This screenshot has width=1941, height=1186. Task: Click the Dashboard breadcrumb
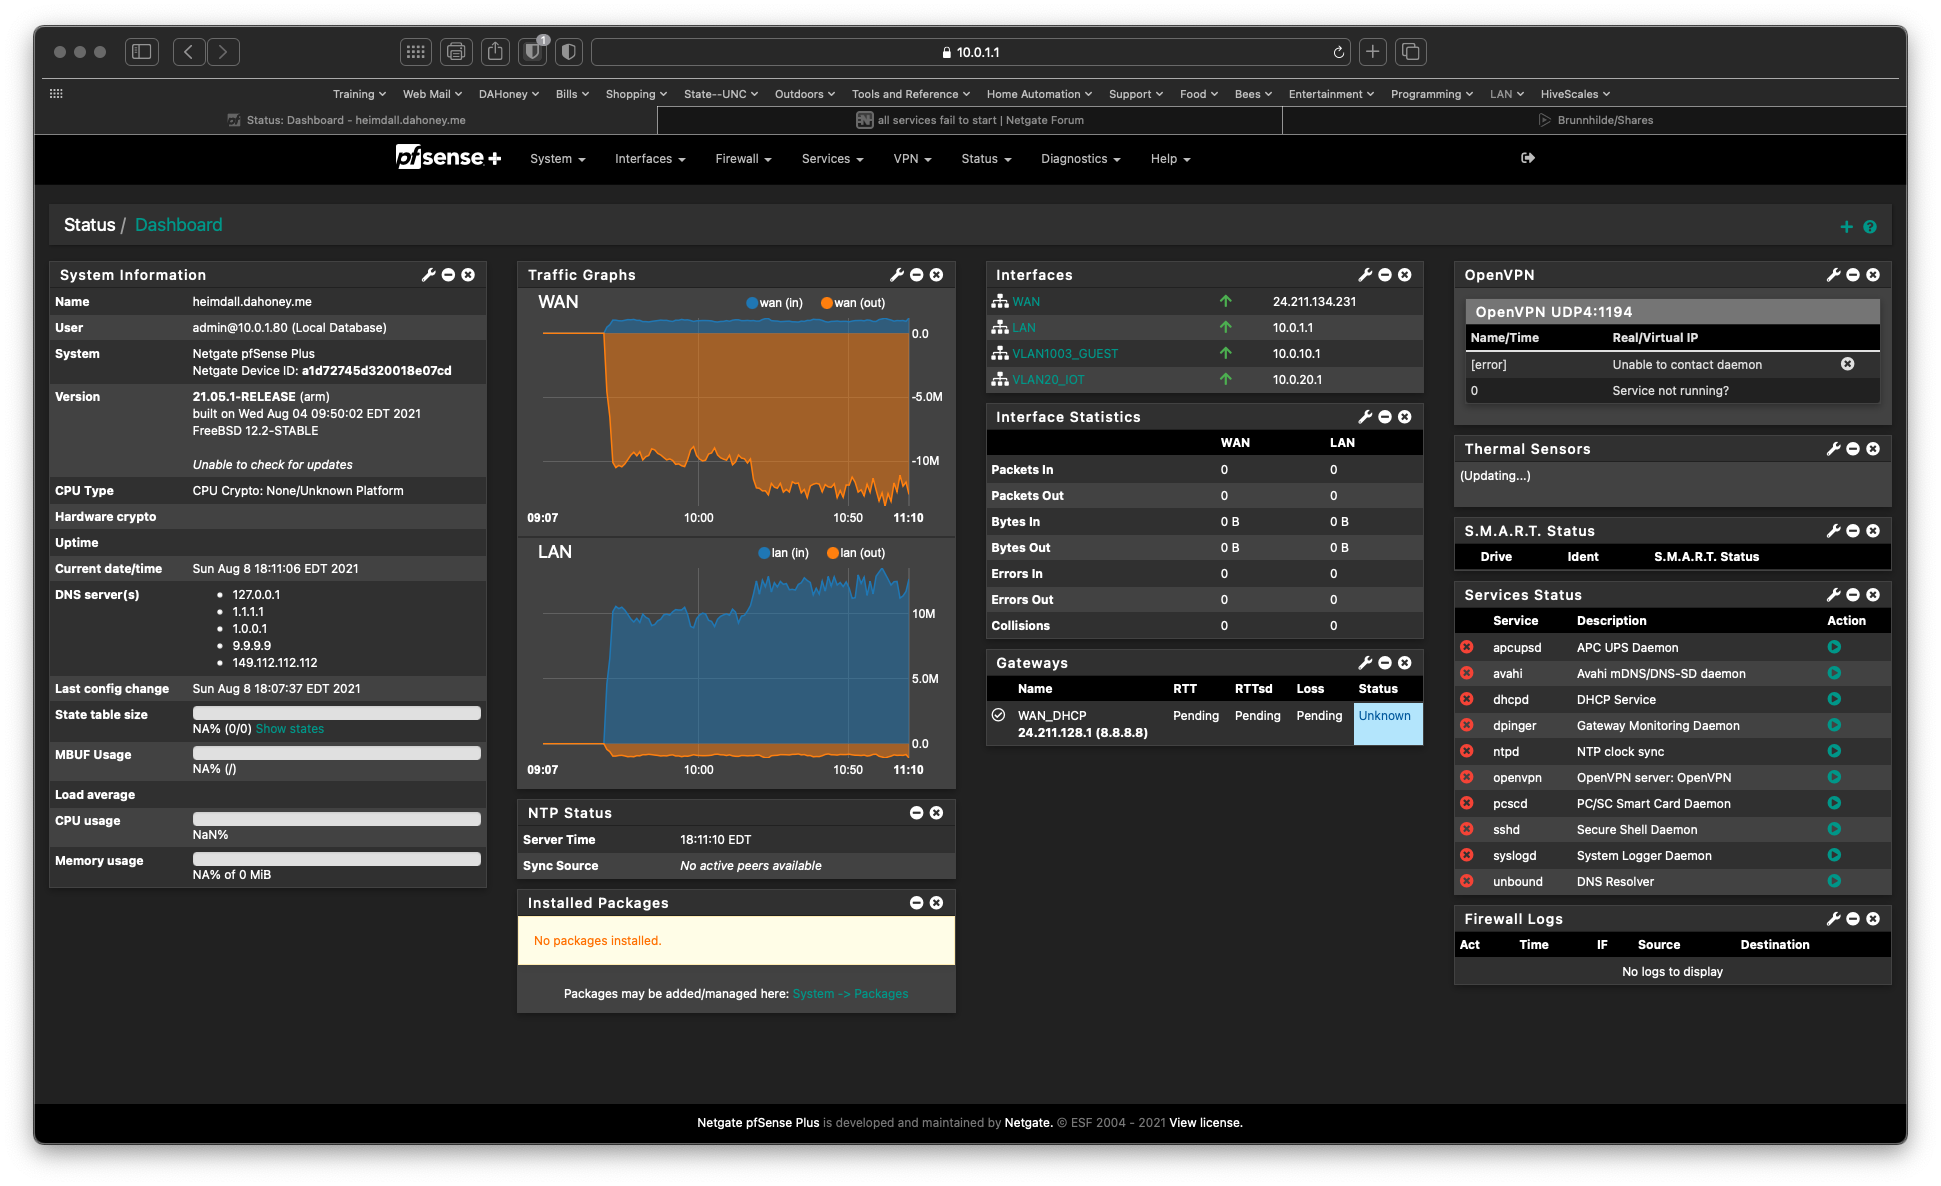click(x=178, y=225)
